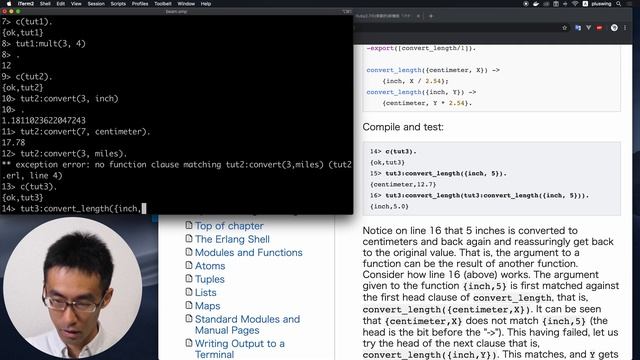The image size is (640, 360).
Task: Click the page icon beside 'Maps'
Action: tap(189, 305)
